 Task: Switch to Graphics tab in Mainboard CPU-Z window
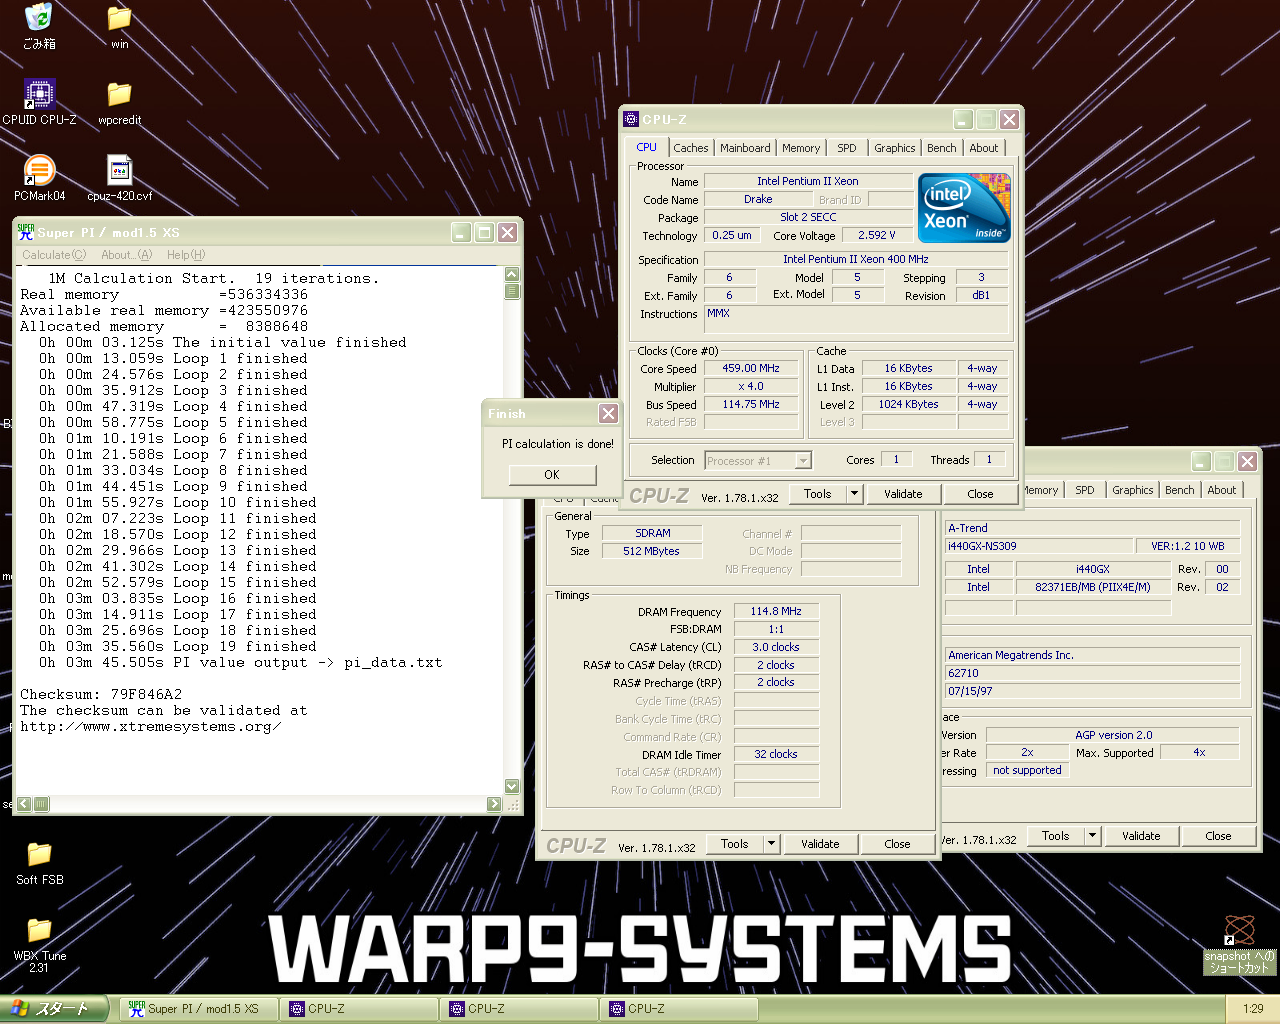click(1132, 490)
